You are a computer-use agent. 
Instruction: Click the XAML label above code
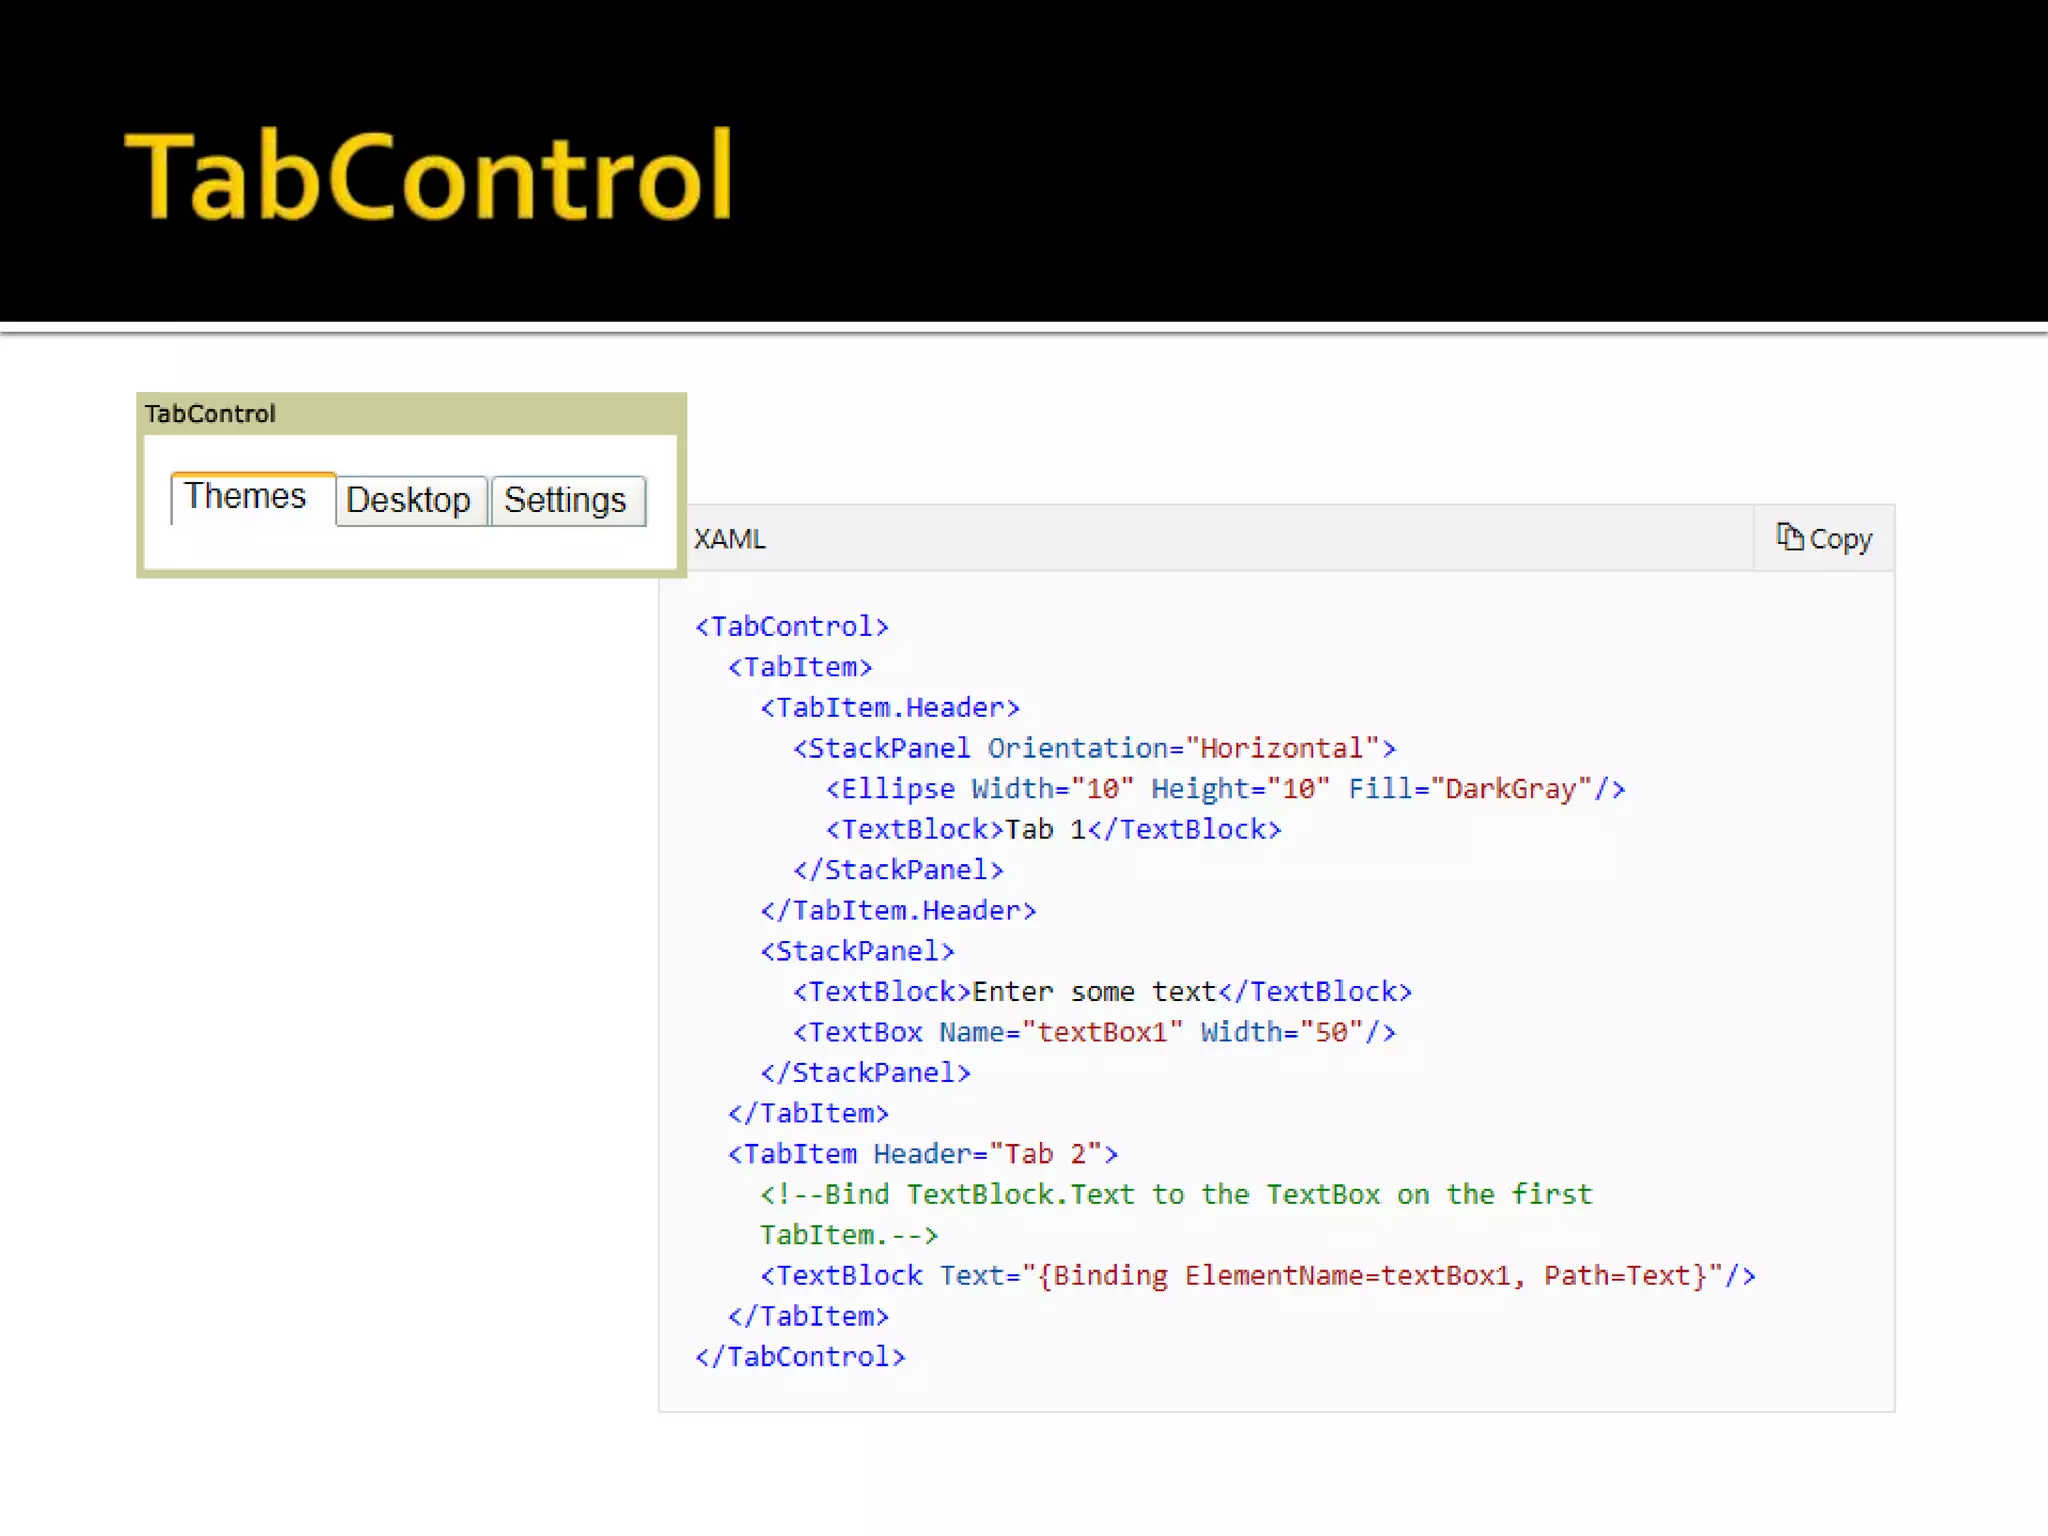(x=730, y=539)
